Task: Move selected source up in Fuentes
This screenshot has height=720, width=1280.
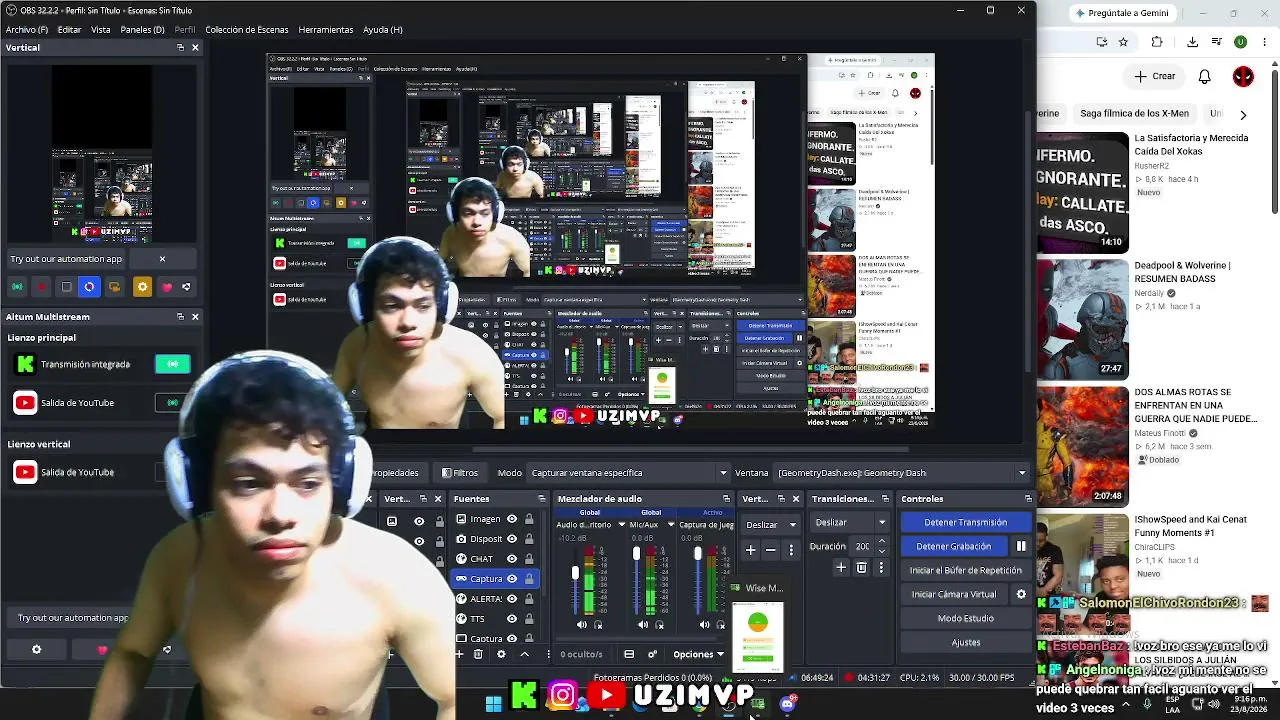Action: (x=524, y=654)
